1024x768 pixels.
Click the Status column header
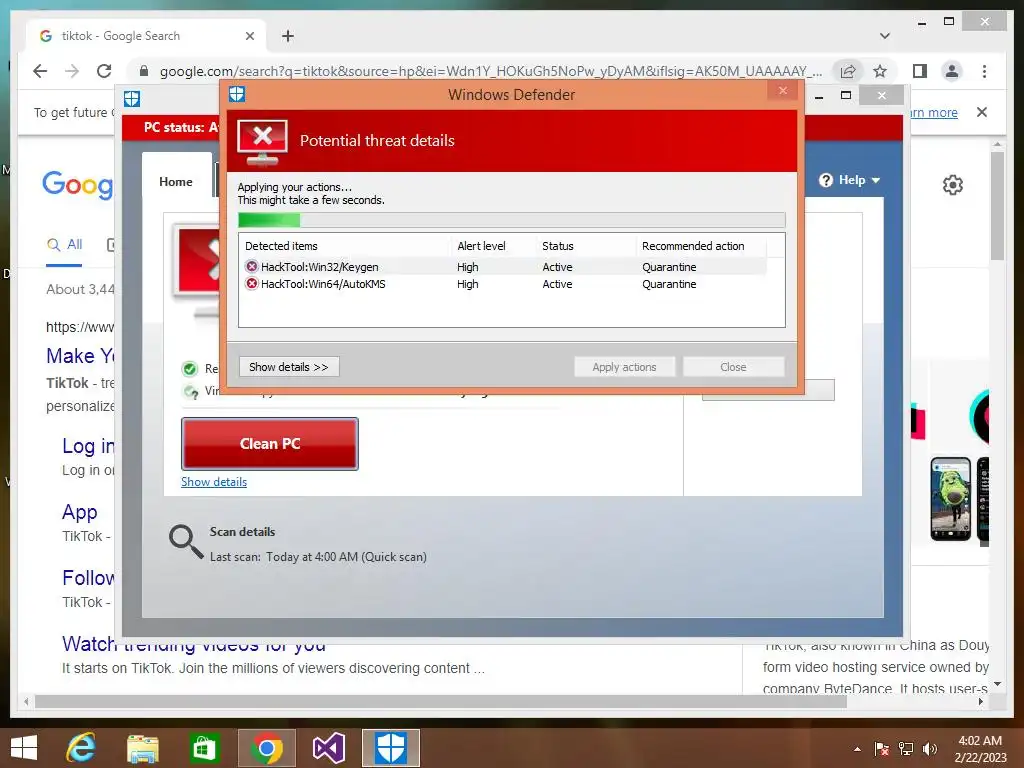pyautogui.click(x=558, y=246)
